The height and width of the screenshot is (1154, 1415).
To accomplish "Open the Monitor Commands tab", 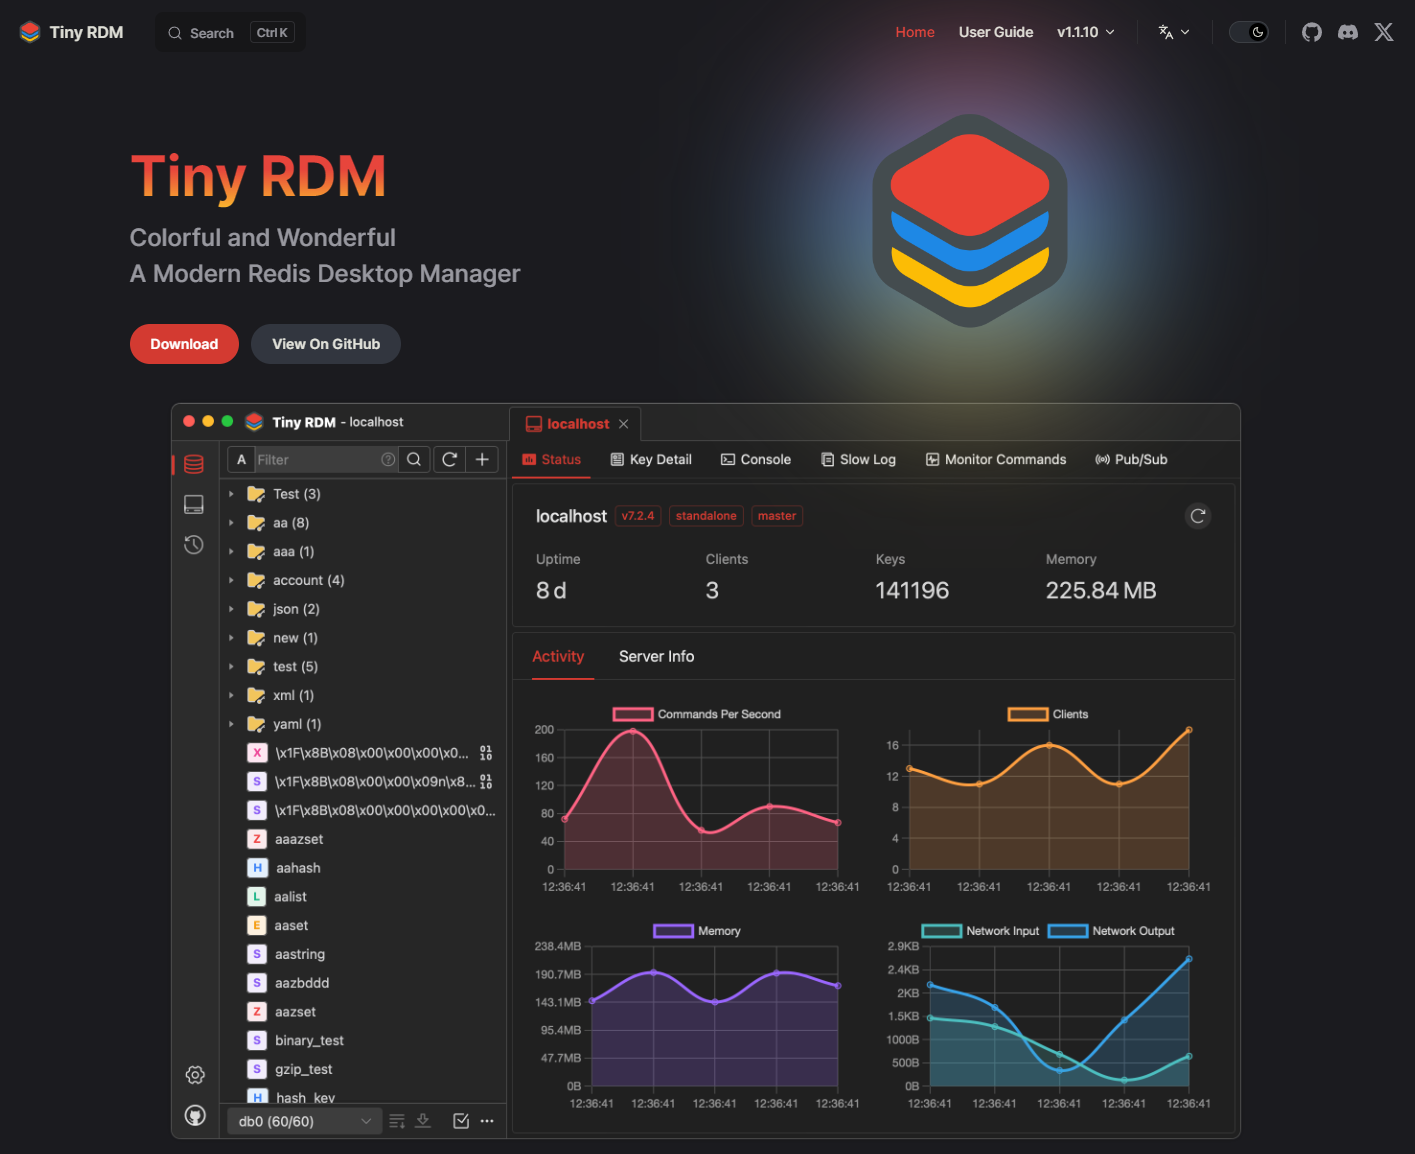I will pos(995,459).
